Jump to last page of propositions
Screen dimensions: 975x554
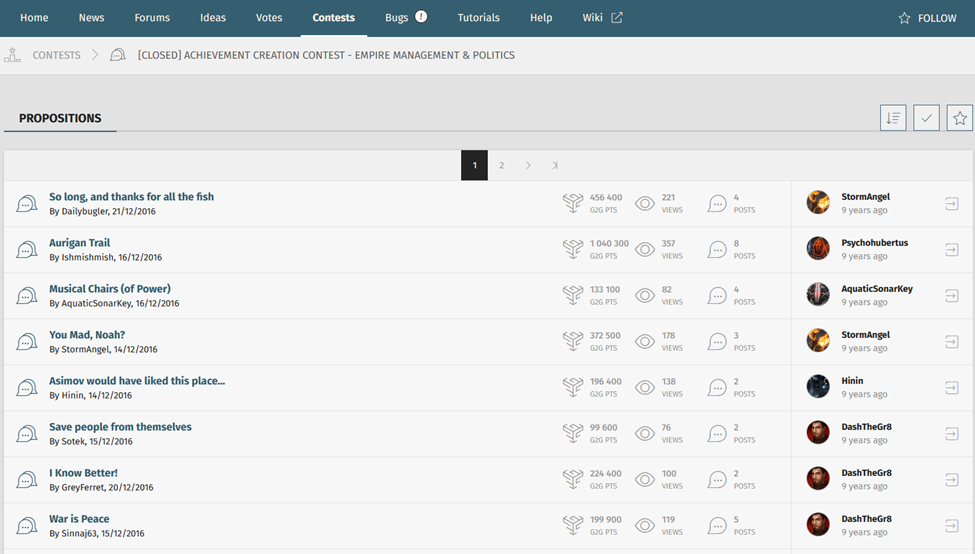[555, 166]
